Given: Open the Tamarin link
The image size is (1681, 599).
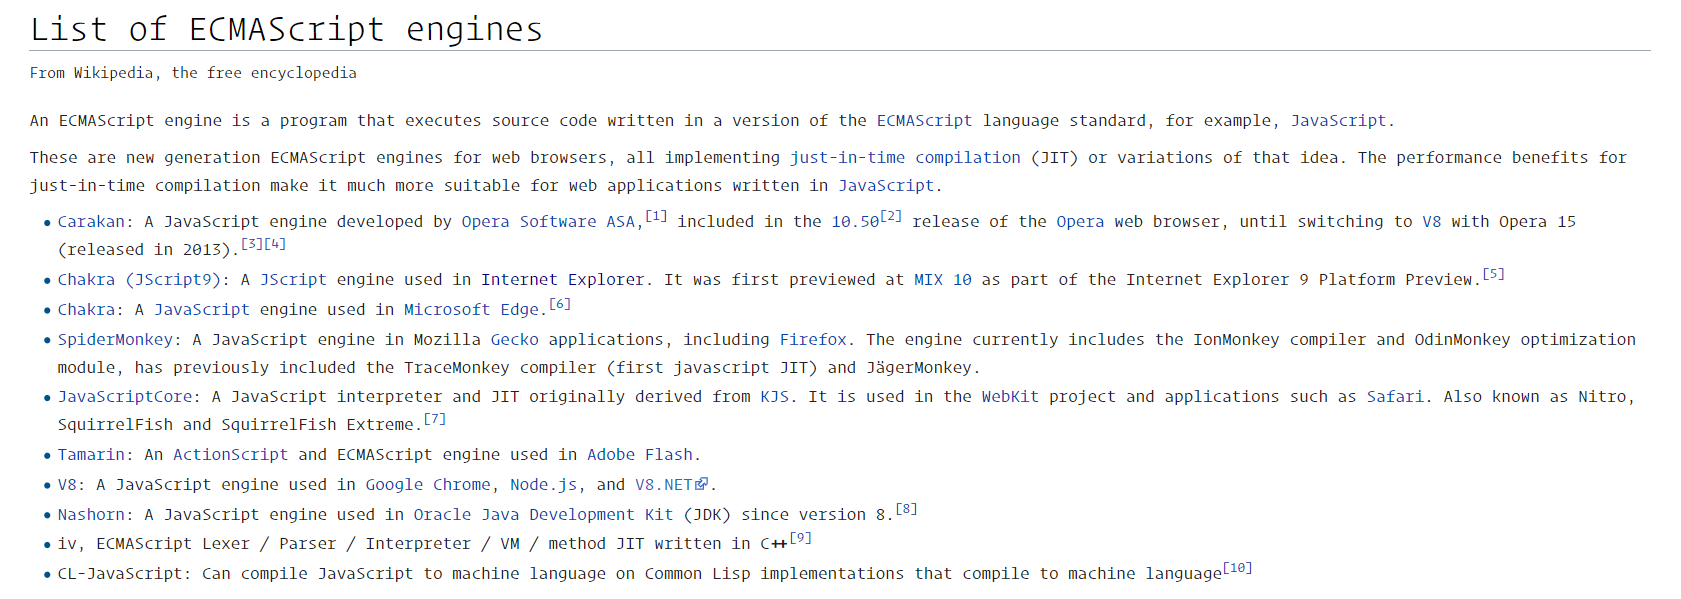Looking at the screenshot, I should [x=91, y=455].
